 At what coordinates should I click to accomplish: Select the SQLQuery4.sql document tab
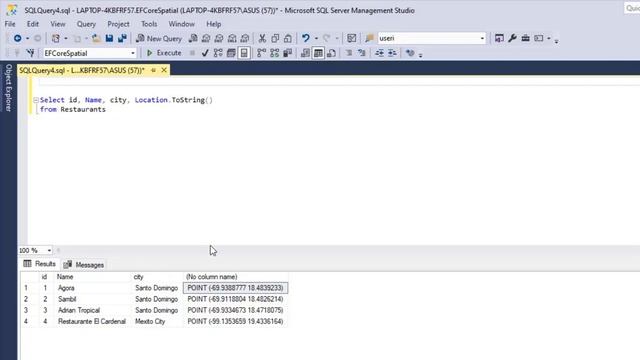coord(82,70)
